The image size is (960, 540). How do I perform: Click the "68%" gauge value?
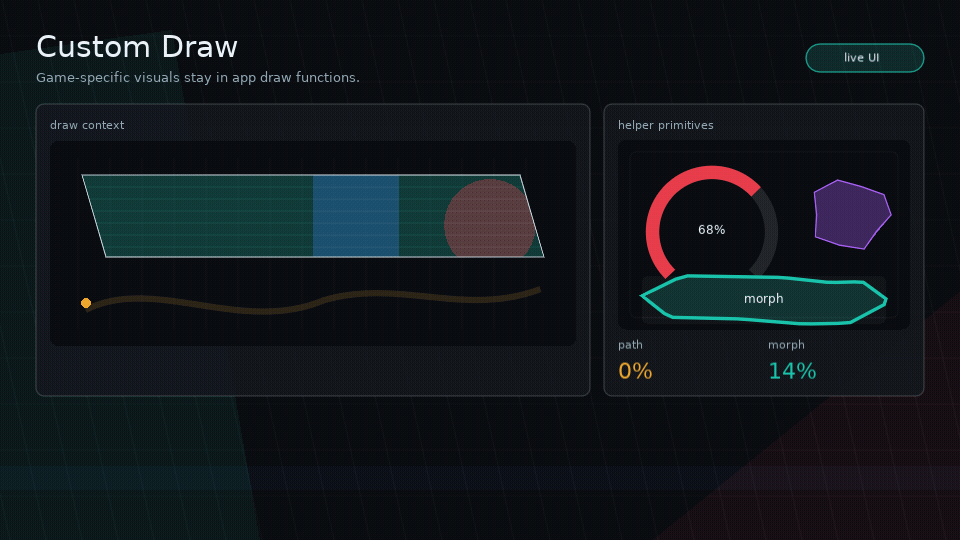[x=711, y=230]
